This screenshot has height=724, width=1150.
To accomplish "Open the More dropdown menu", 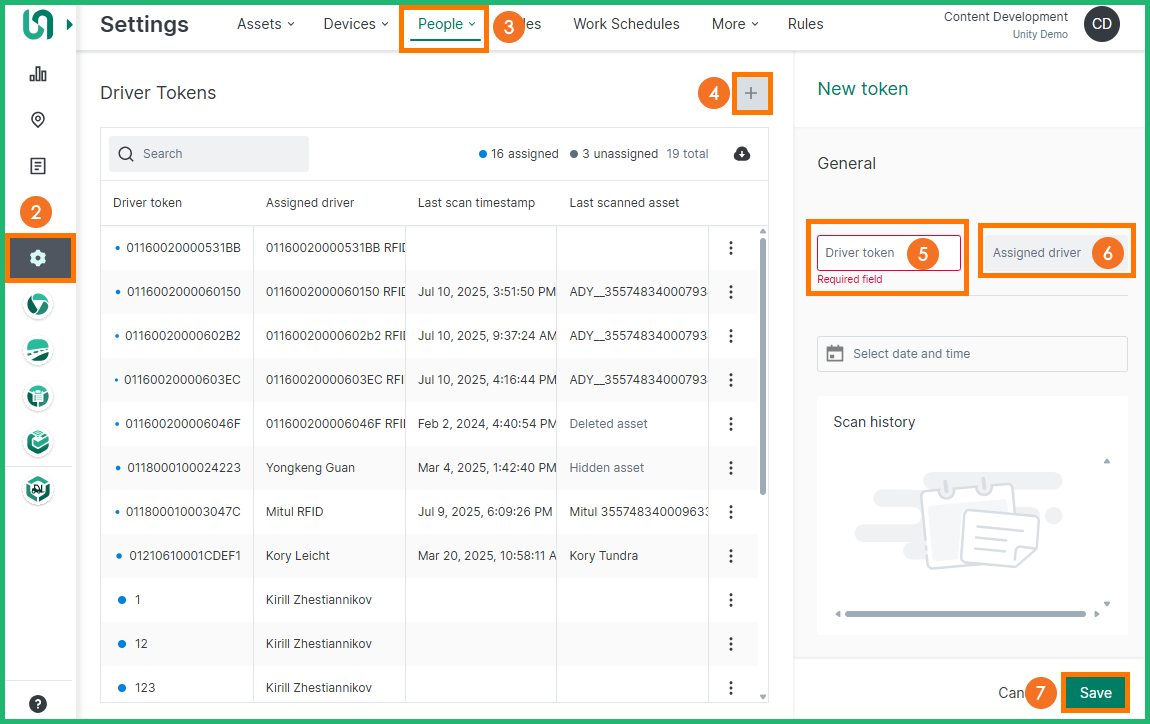I will (735, 24).
